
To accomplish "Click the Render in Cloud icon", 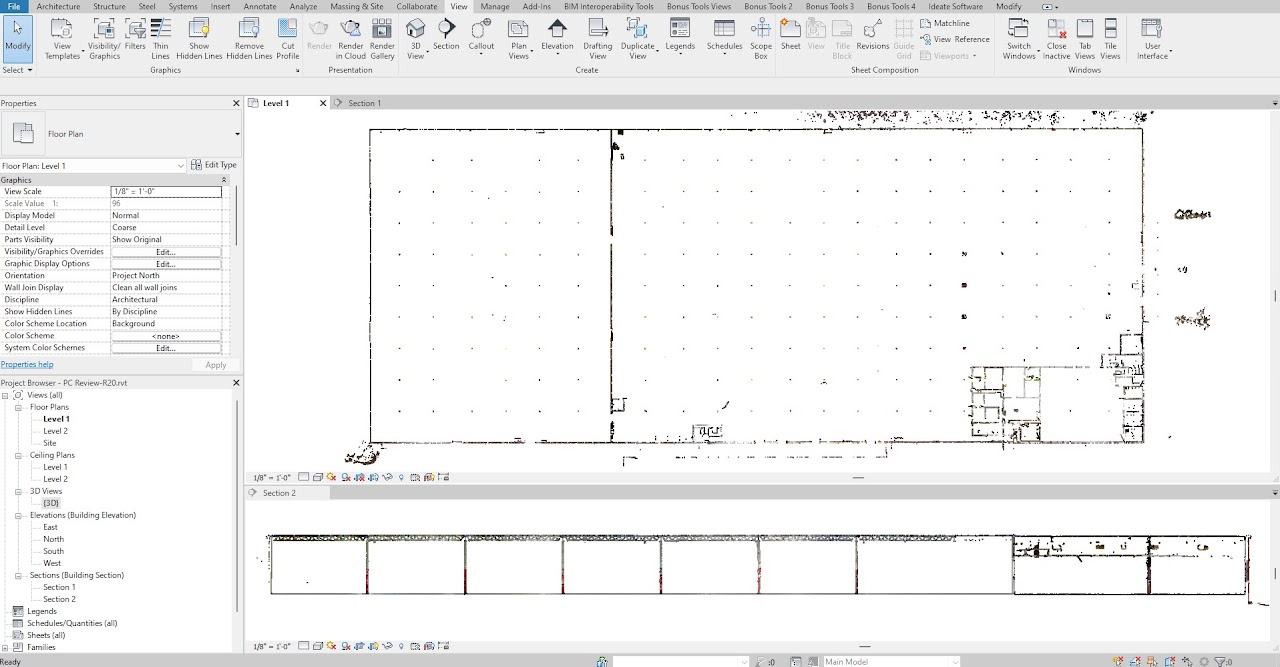I will point(350,38).
